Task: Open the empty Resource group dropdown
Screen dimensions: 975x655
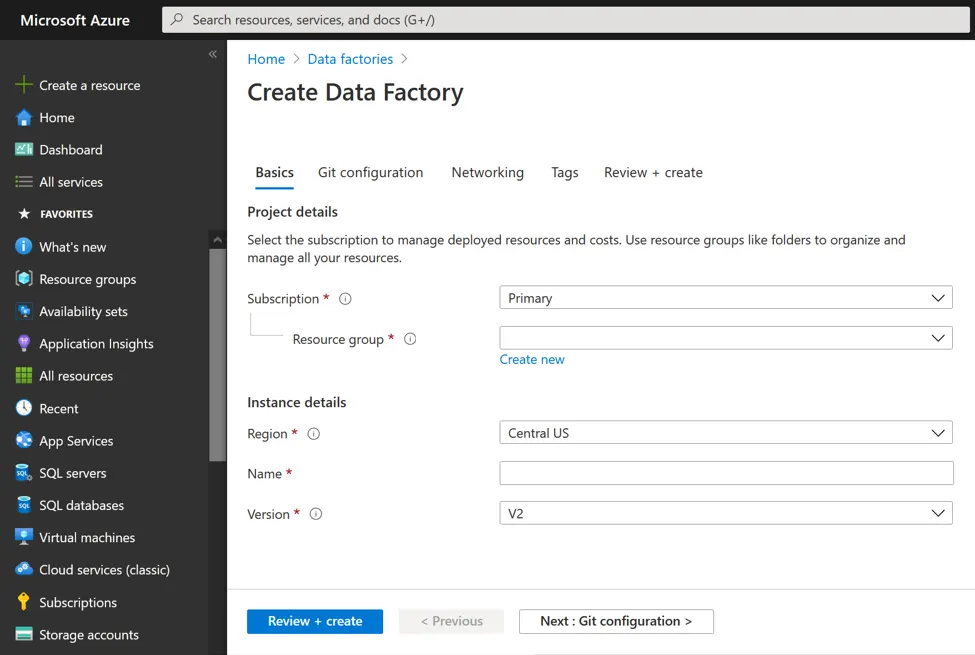Action: click(726, 338)
